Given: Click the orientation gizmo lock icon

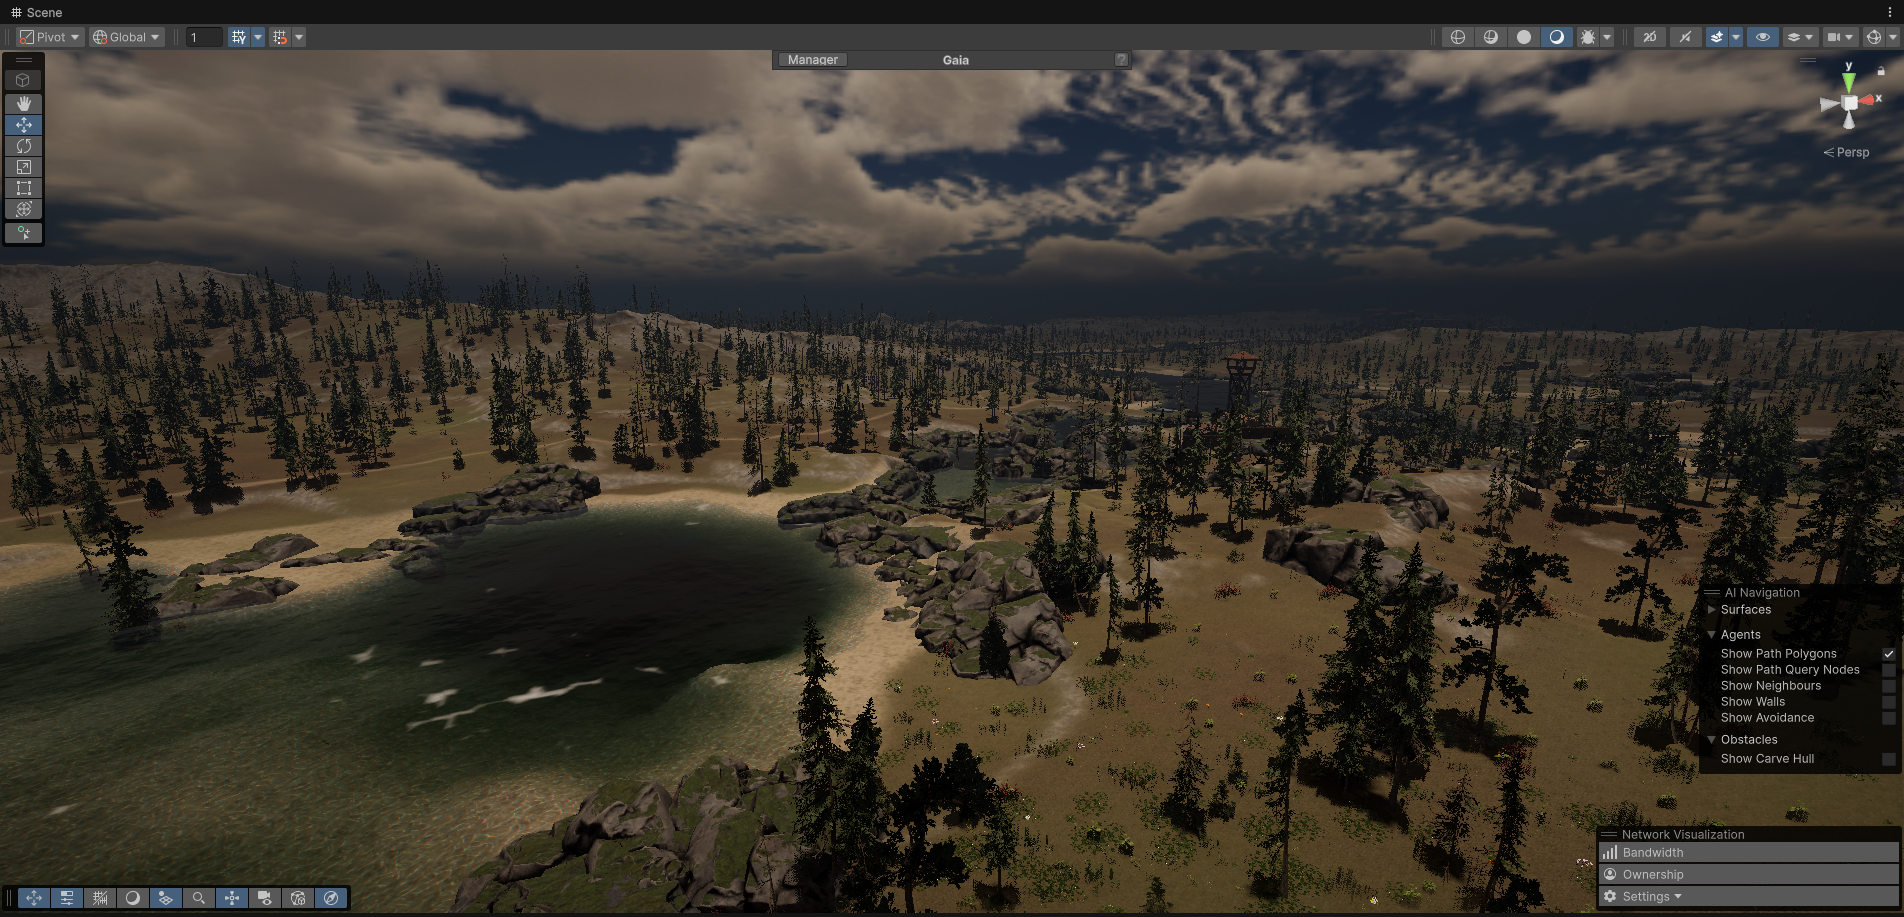Looking at the screenshot, I should (1881, 71).
